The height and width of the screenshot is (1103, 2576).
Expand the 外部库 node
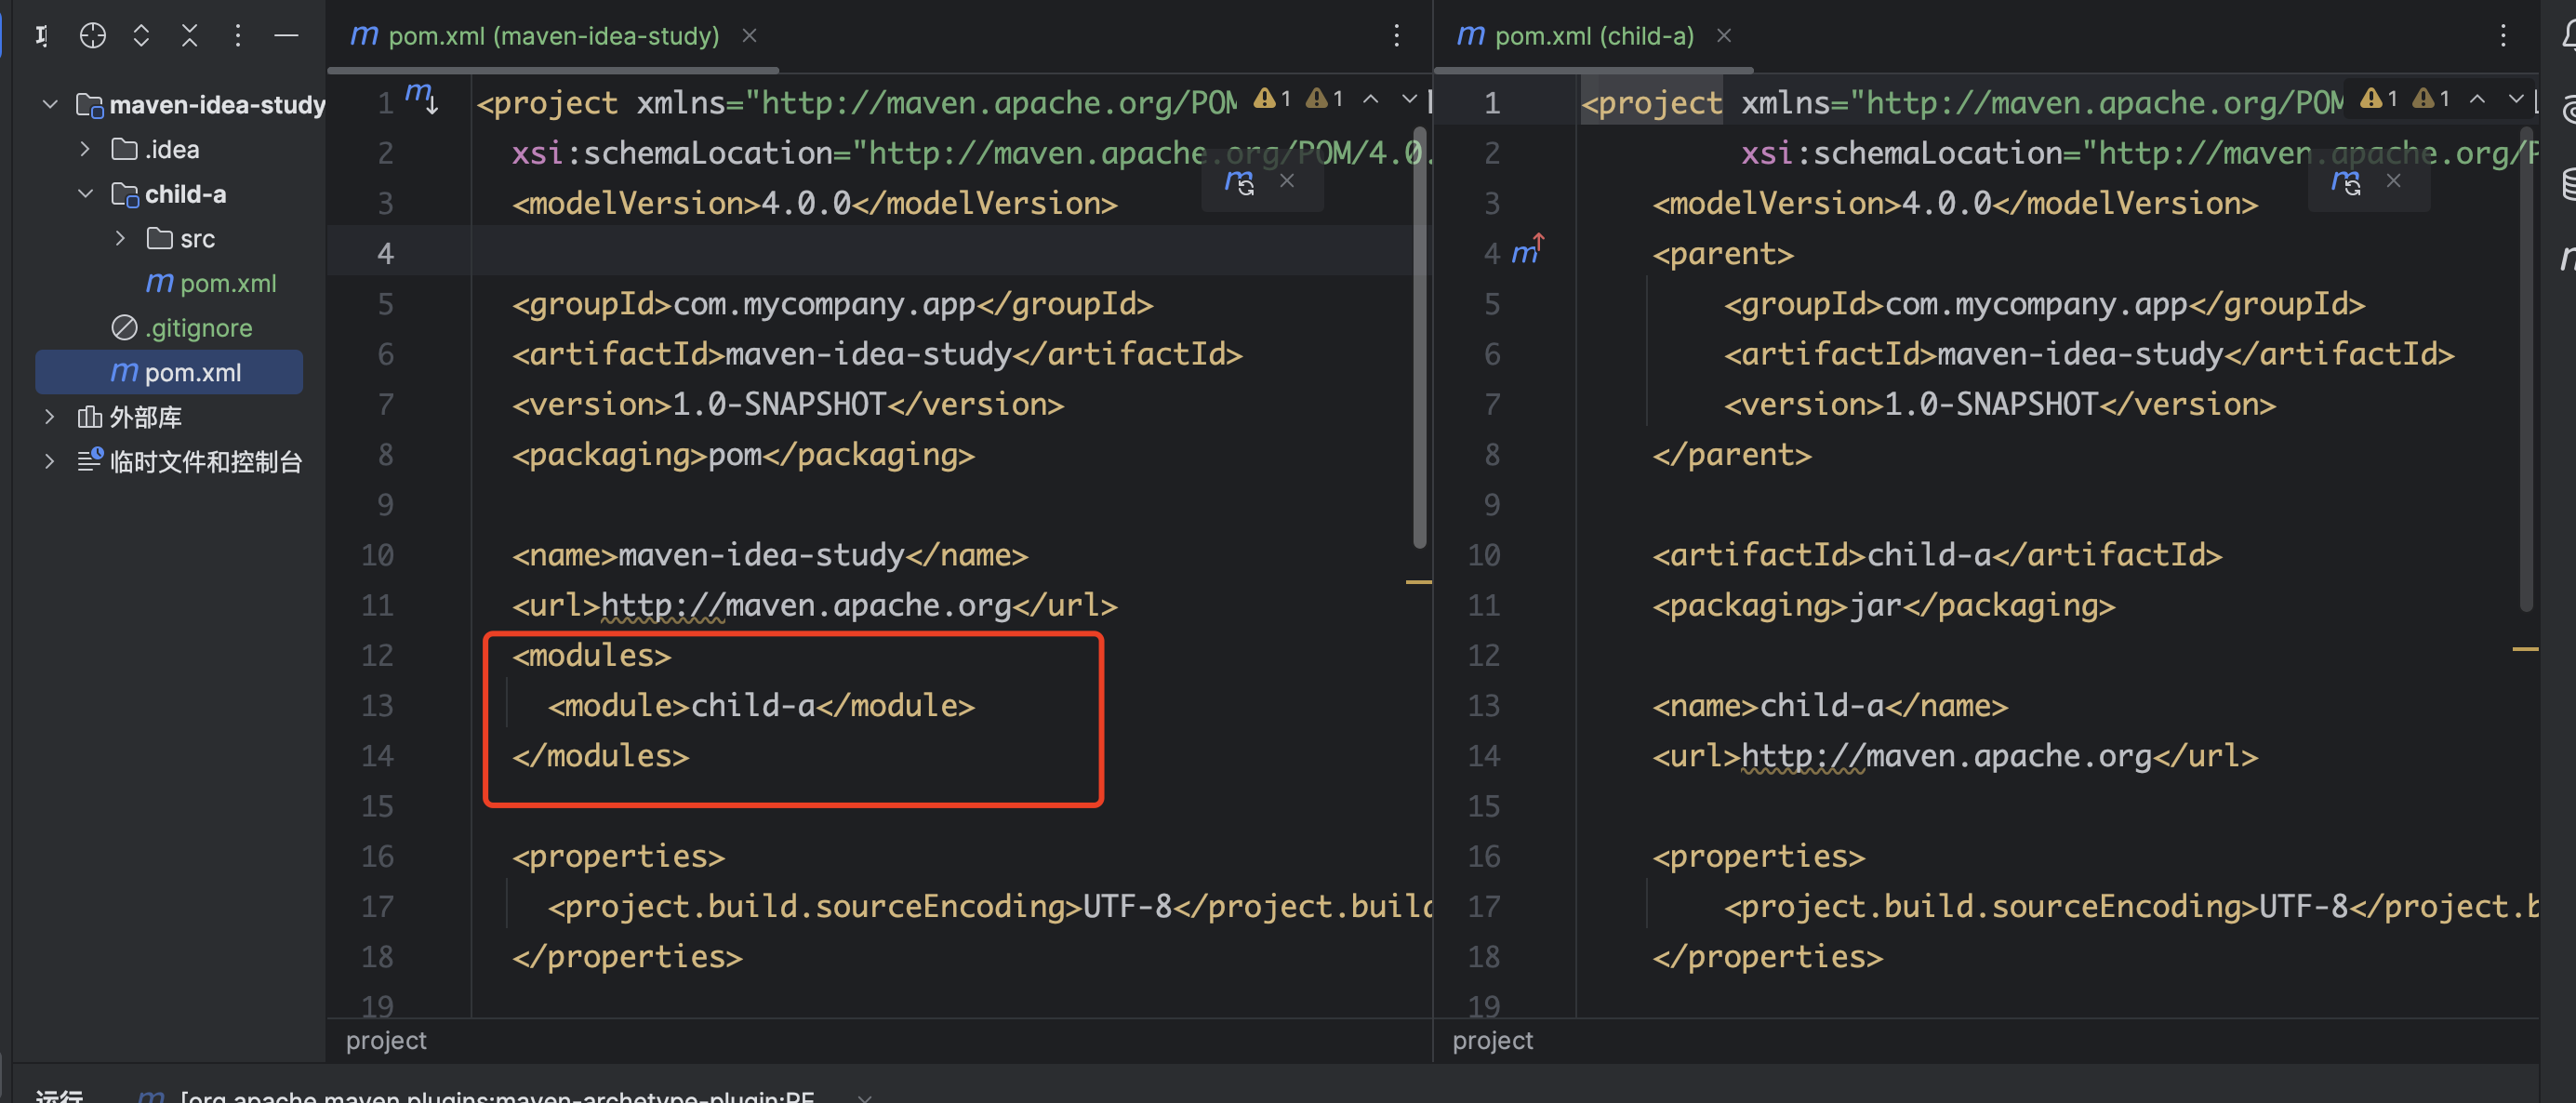[x=50, y=416]
